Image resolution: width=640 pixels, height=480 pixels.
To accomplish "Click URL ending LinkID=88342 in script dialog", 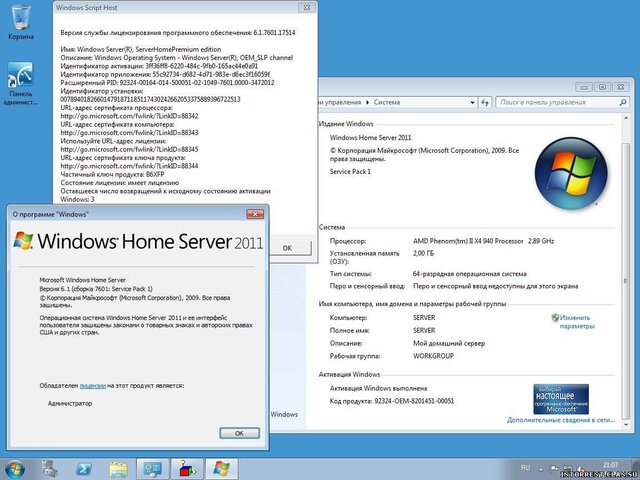I will [x=129, y=116].
